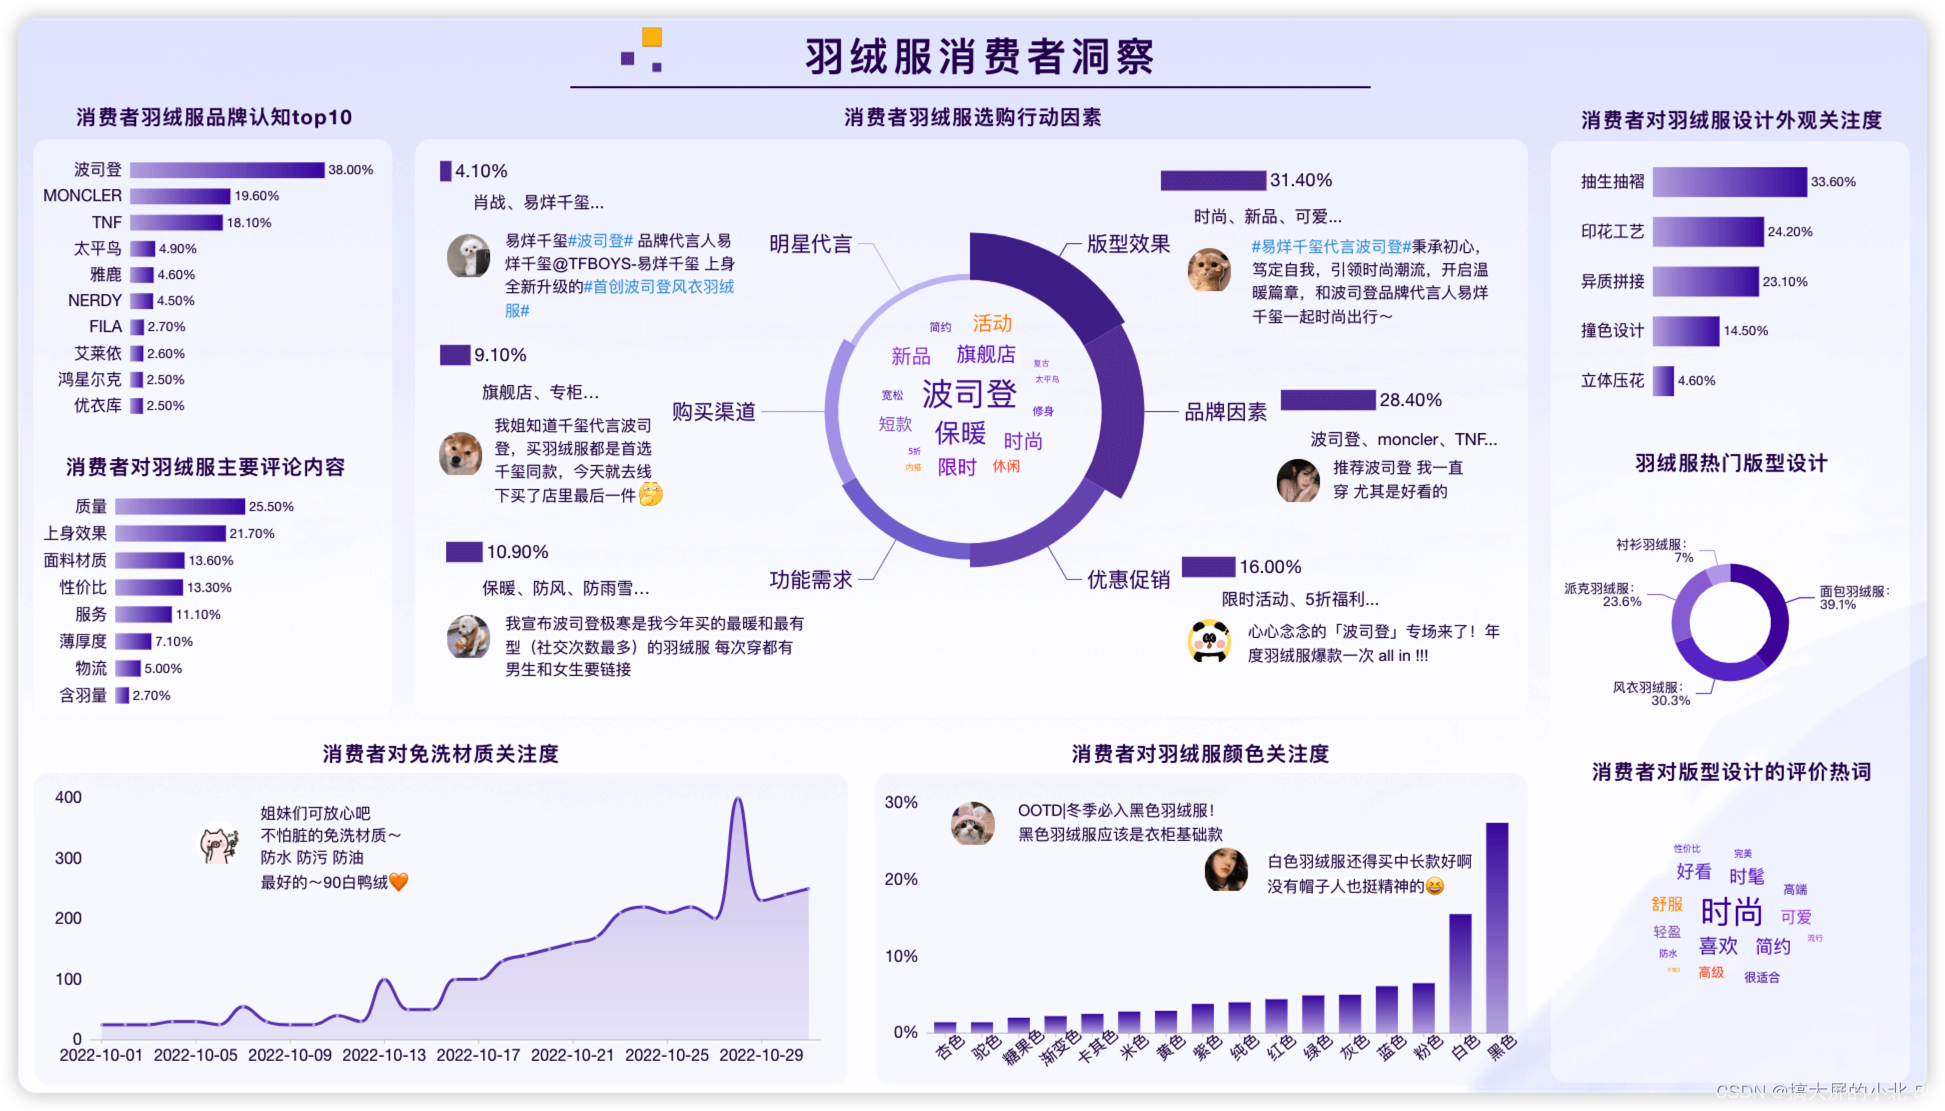Click the TNF 18.10% bar
This screenshot has width=1945, height=1111.
tap(176, 222)
